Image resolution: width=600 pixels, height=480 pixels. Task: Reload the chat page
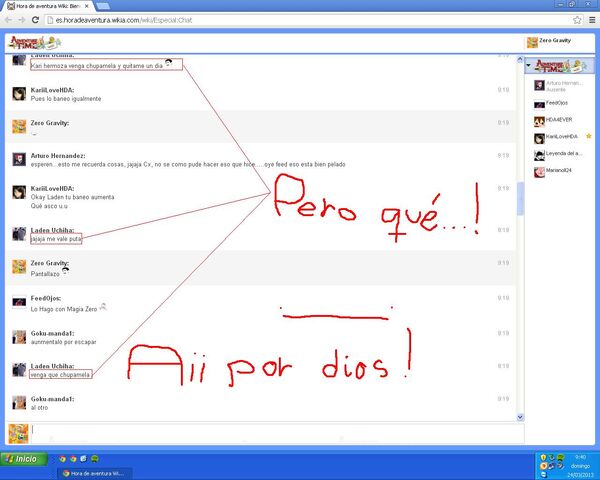click(35, 20)
